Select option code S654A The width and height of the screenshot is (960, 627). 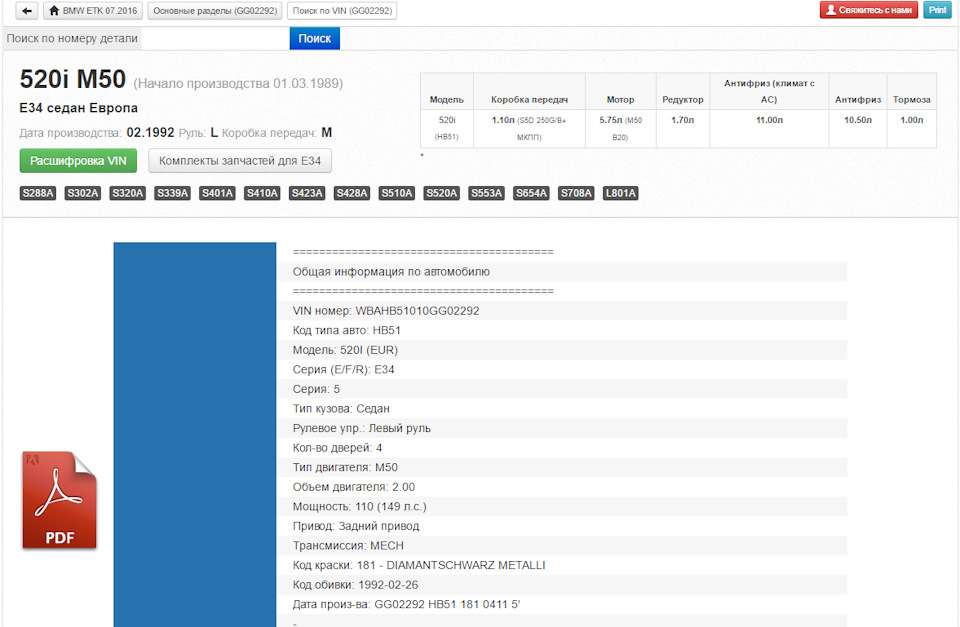[531, 193]
